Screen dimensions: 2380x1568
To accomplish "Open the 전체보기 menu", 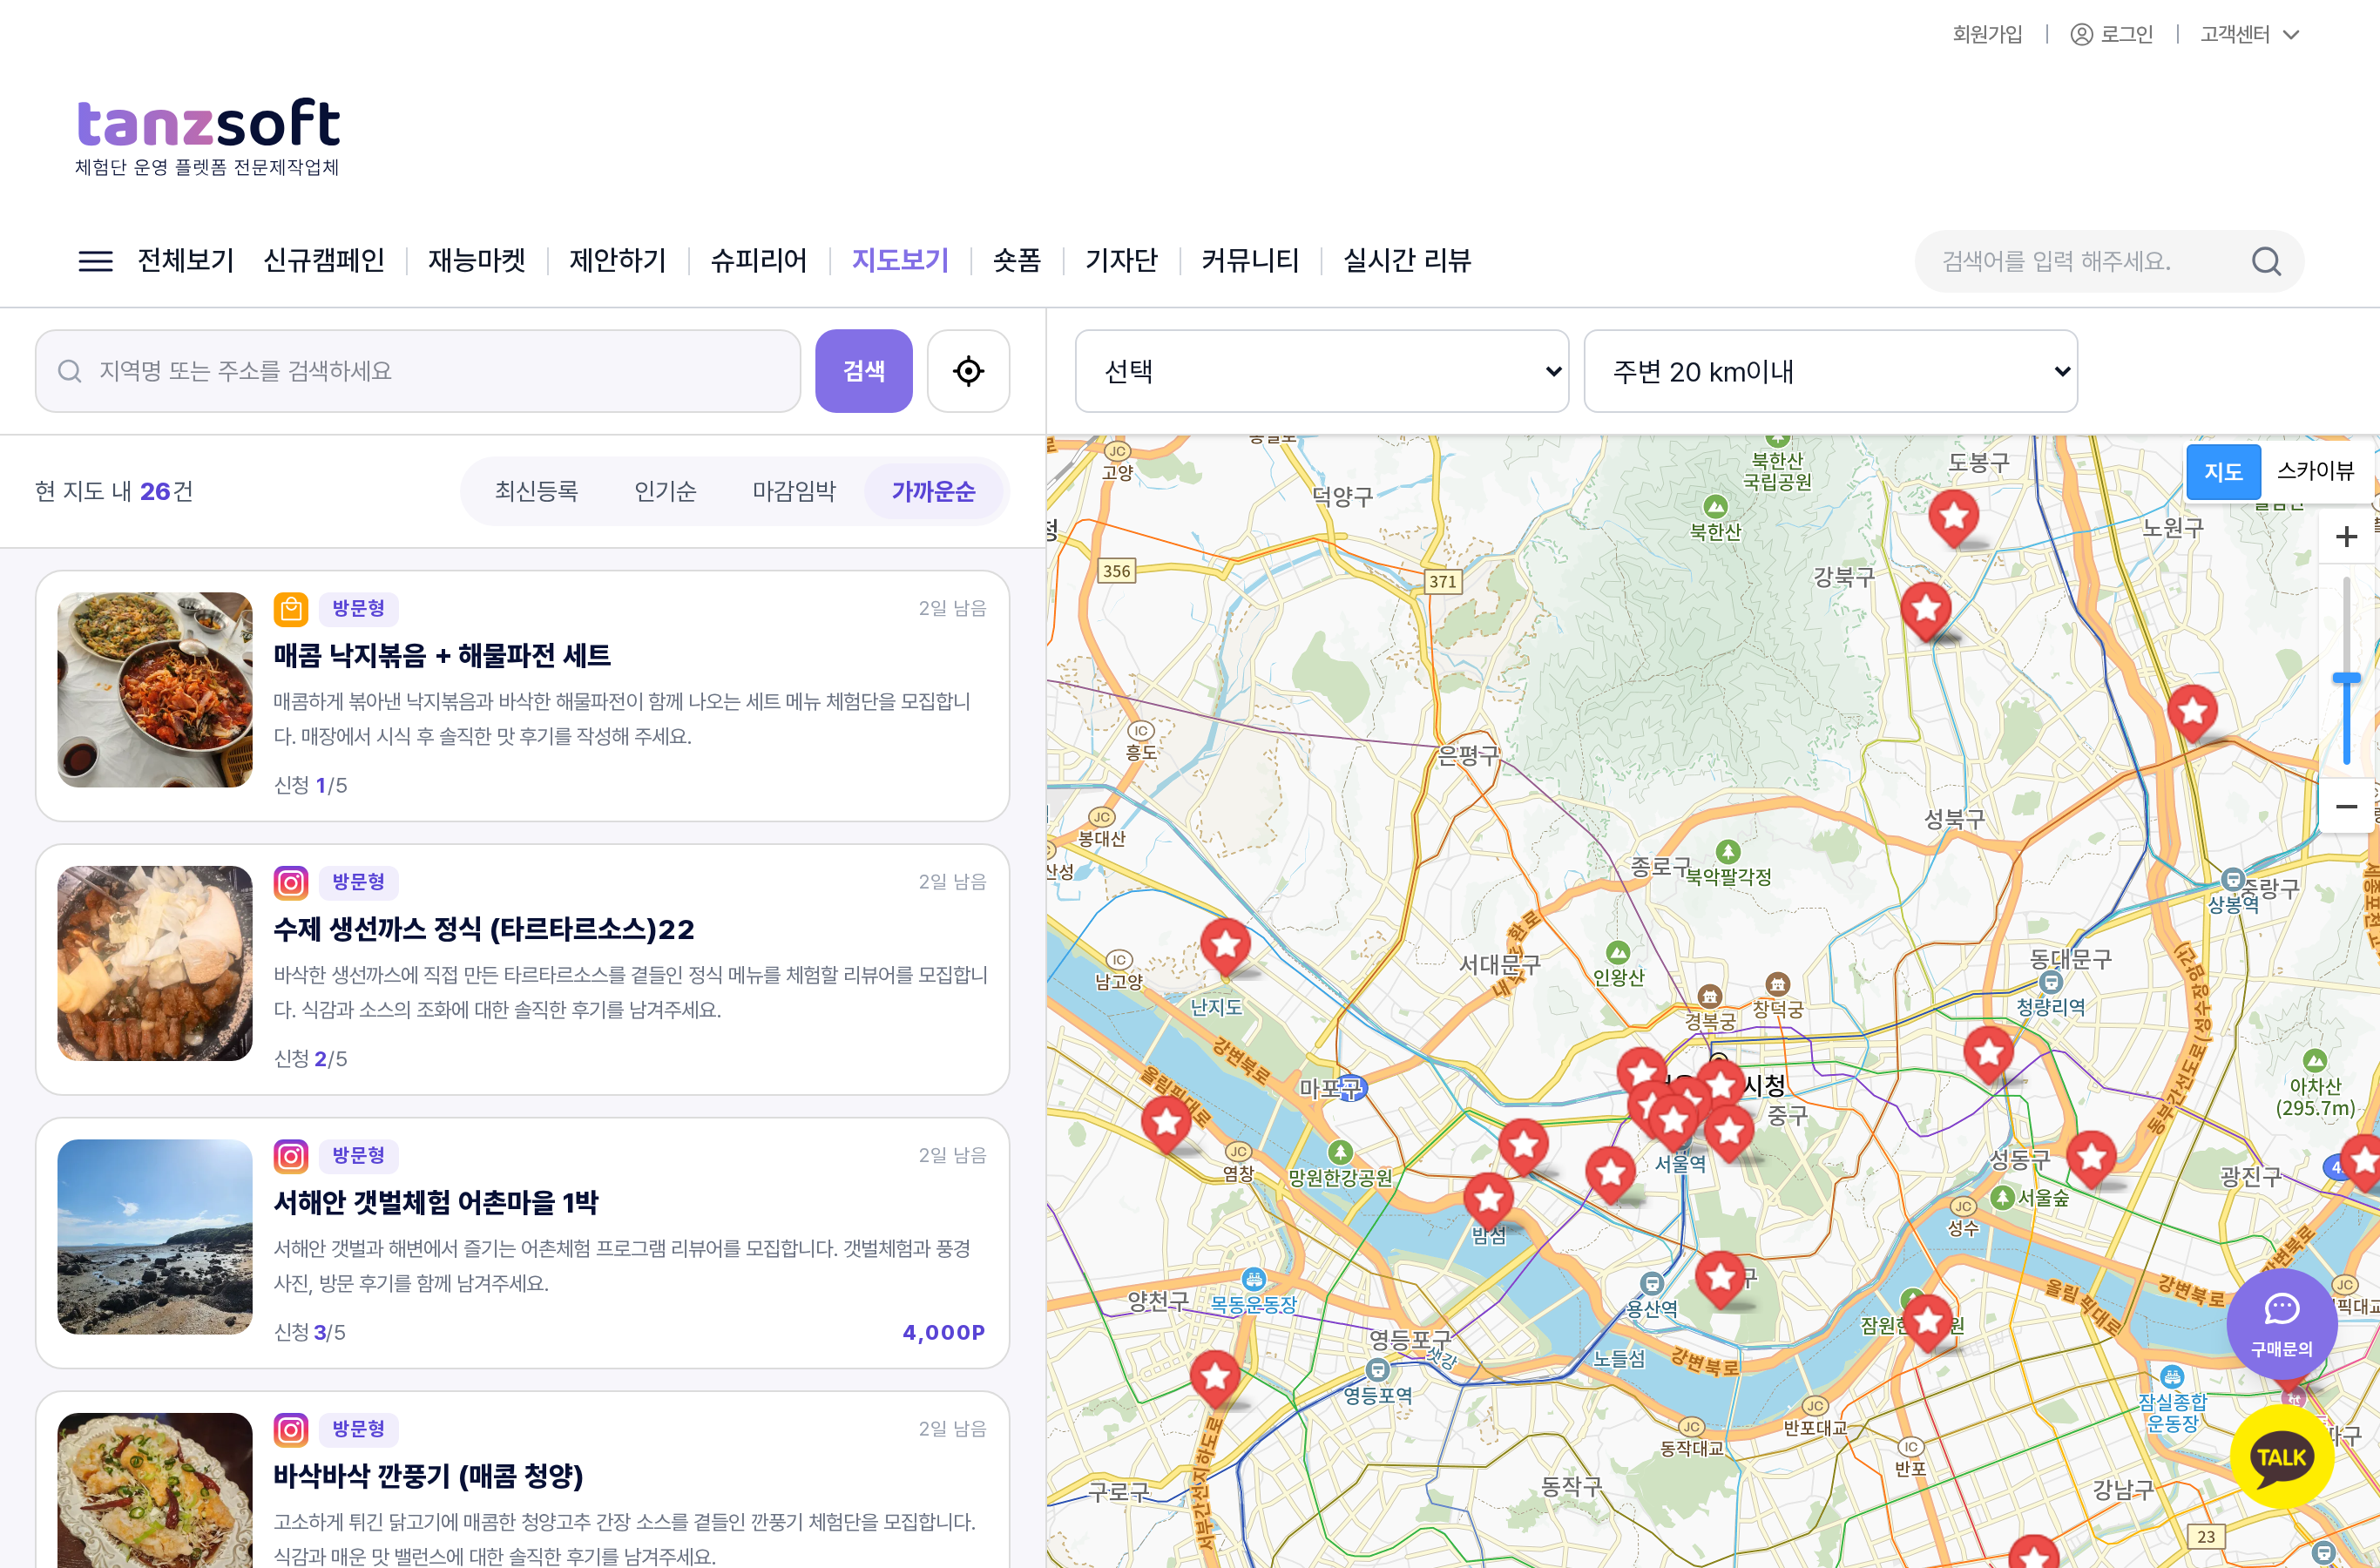I will pyautogui.click(x=186, y=261).
